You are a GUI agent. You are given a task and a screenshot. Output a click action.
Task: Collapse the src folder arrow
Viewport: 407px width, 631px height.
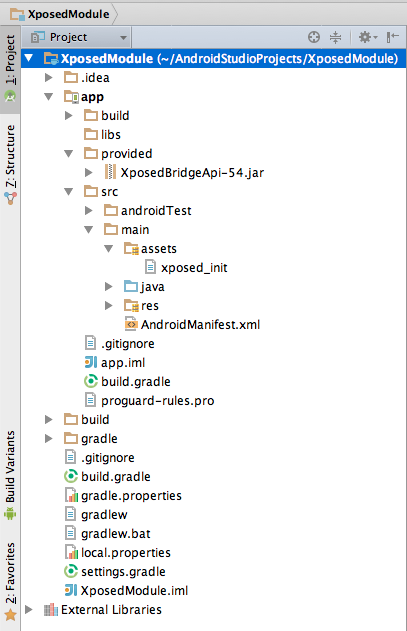click(68, 192)
